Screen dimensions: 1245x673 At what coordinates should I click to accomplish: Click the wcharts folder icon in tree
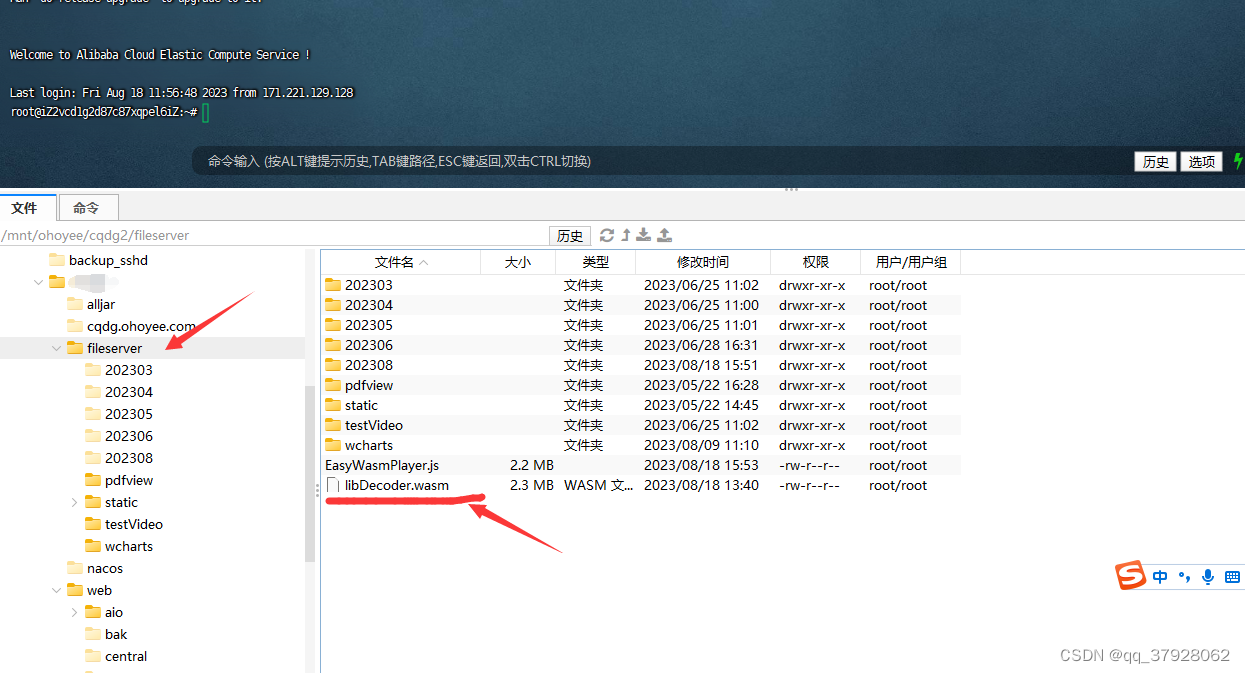93,546
